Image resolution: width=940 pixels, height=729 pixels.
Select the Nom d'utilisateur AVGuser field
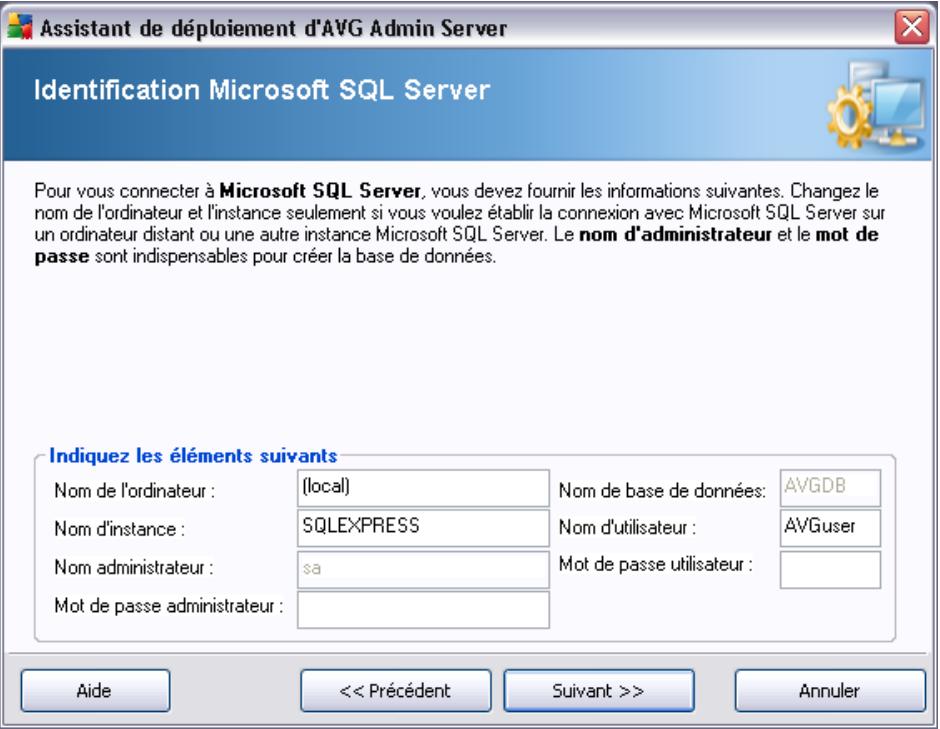coord(830,528)
